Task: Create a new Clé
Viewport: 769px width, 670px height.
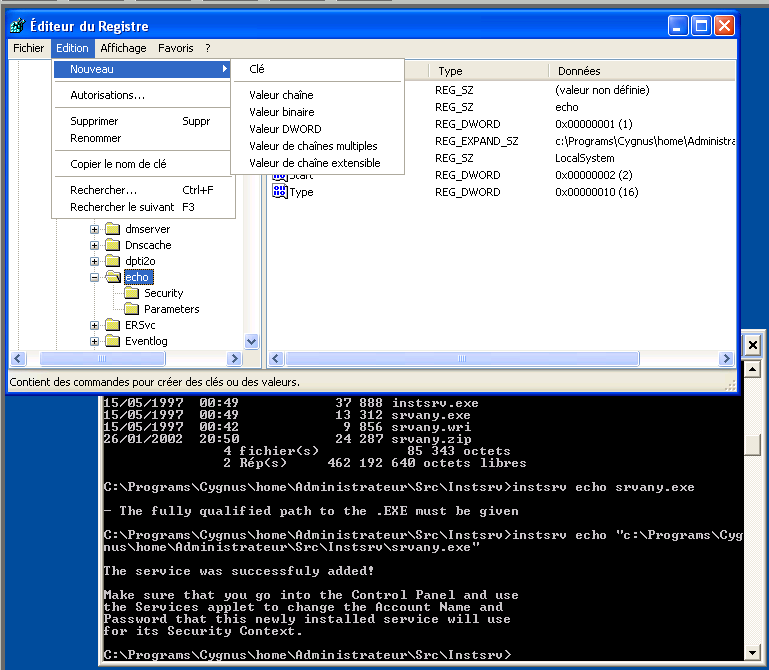Action: 317,69
